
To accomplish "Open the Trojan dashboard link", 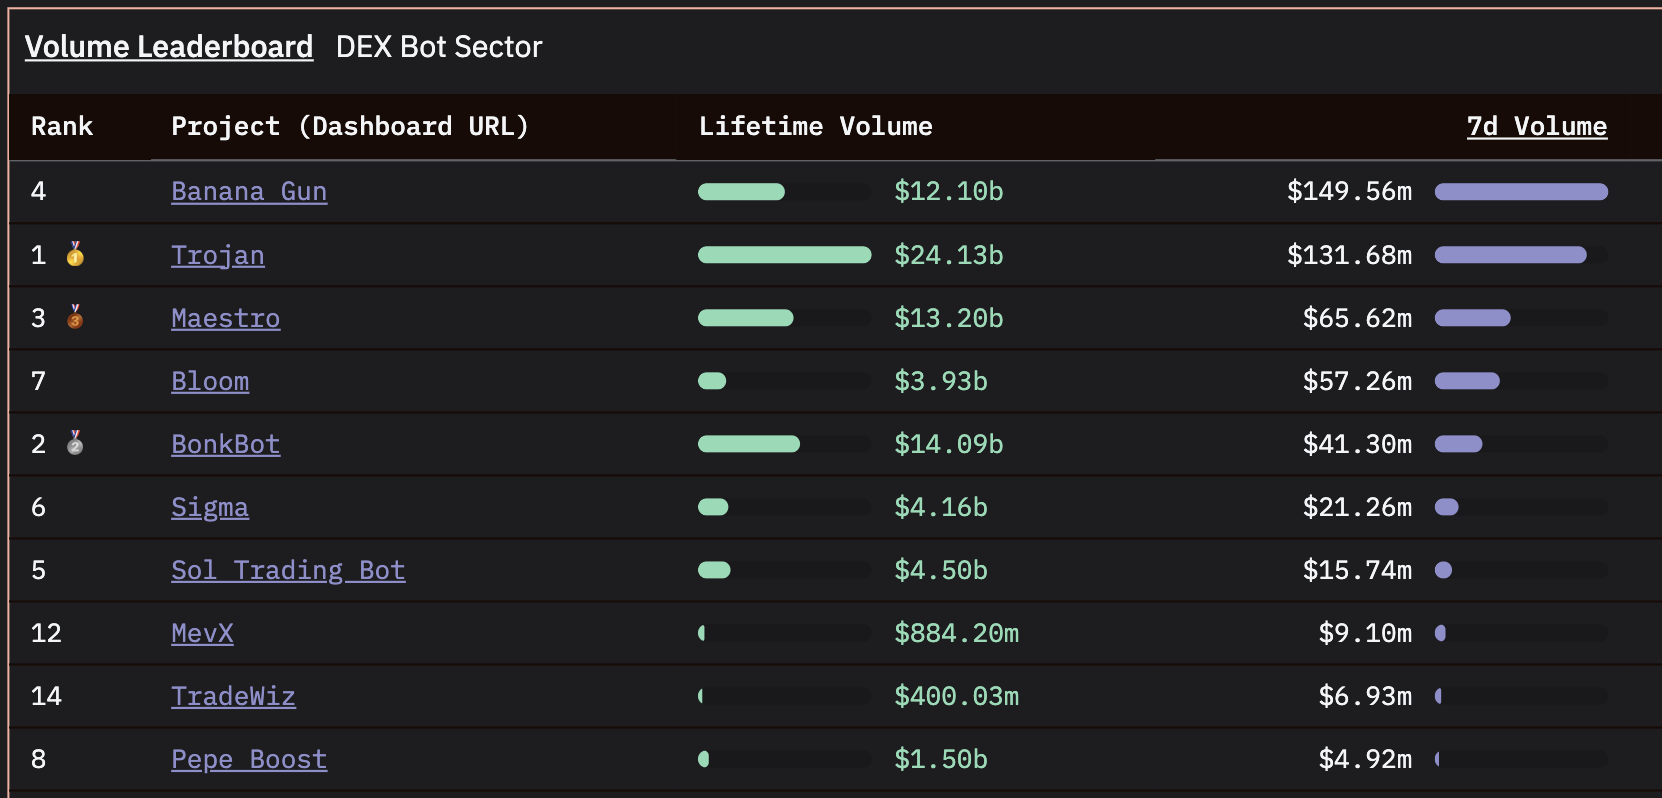I will click(218, 255).
